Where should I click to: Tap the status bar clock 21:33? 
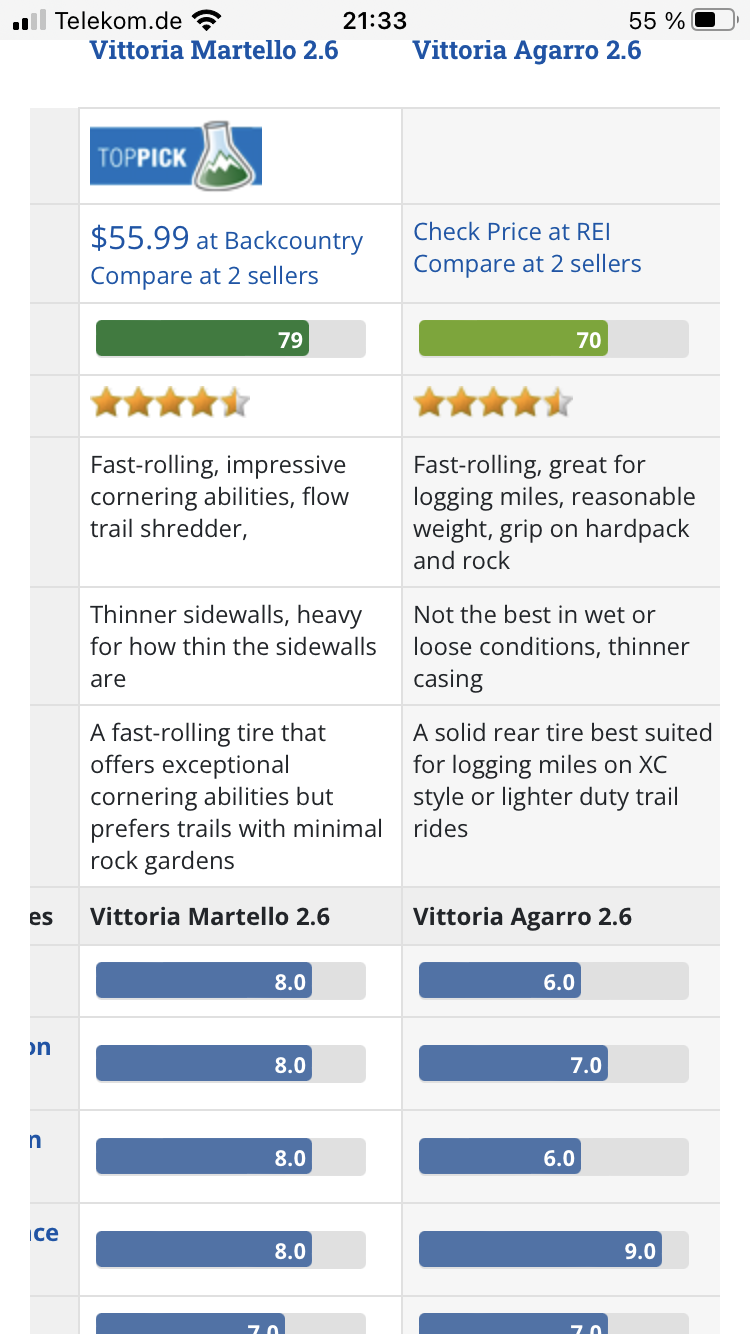(x=375, y=20)
